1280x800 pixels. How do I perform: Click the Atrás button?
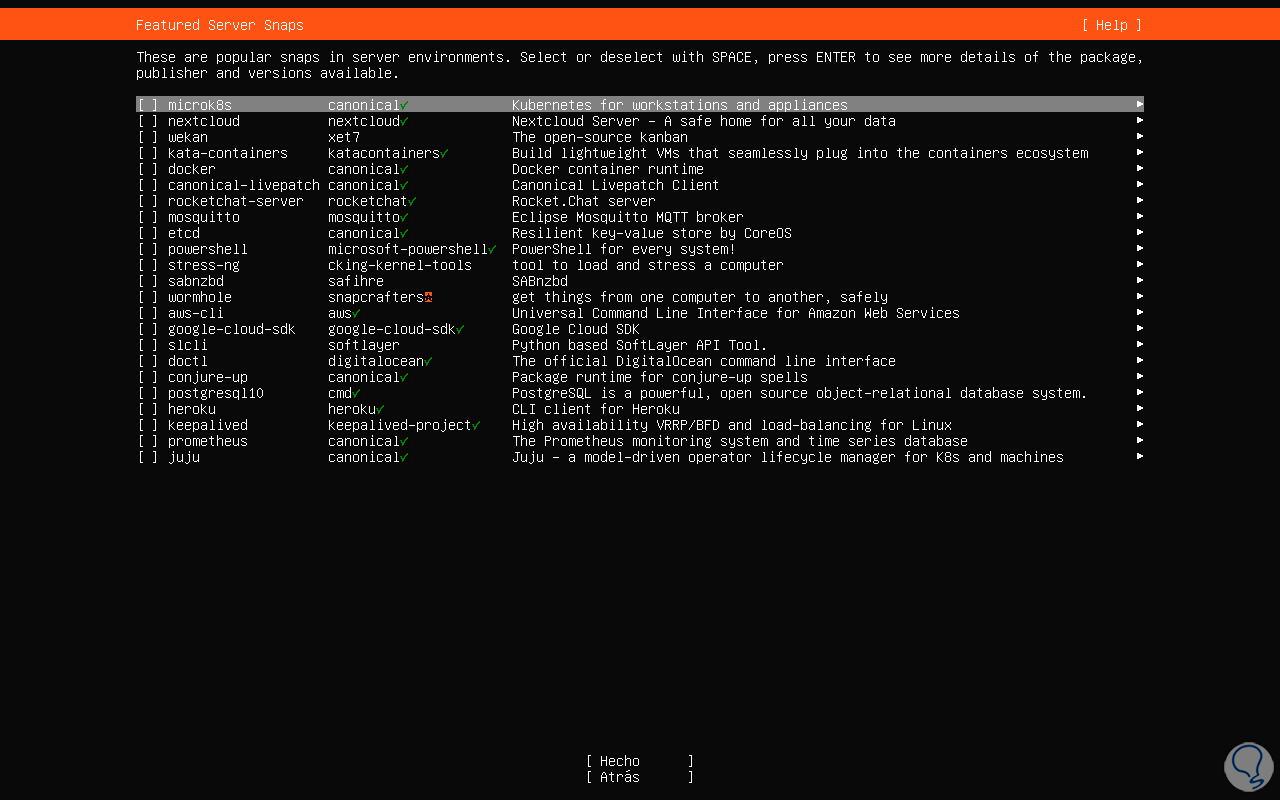pos(640,777)
